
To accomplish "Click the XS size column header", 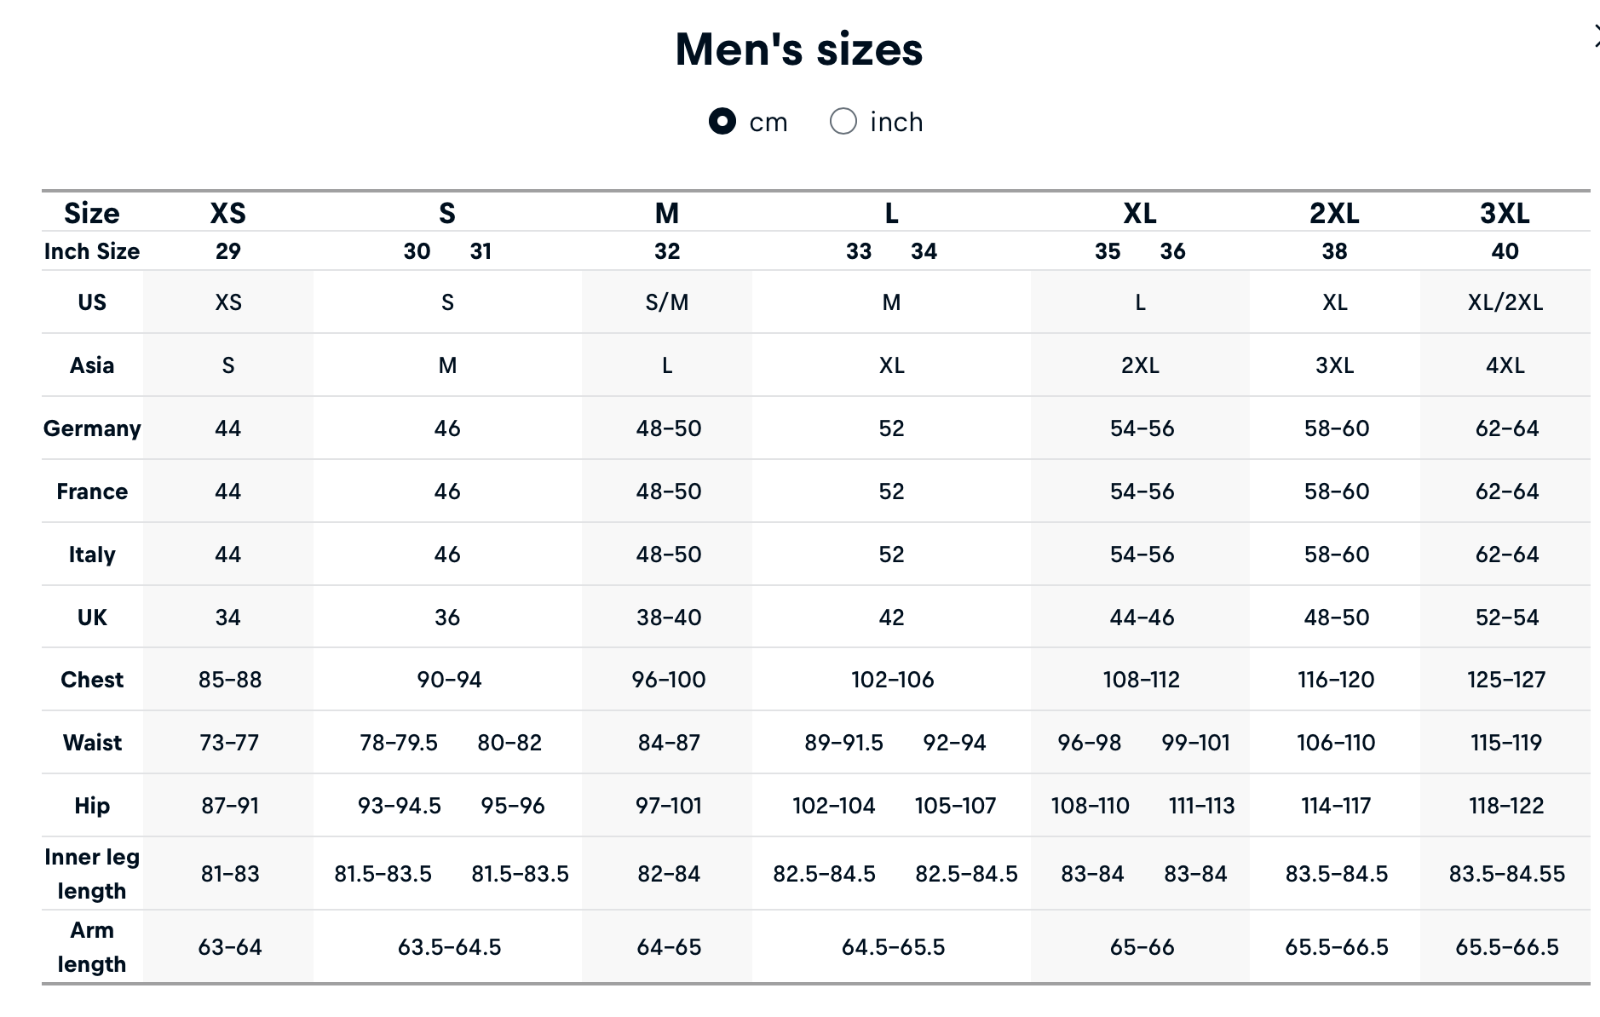I will tap(228, 213).
